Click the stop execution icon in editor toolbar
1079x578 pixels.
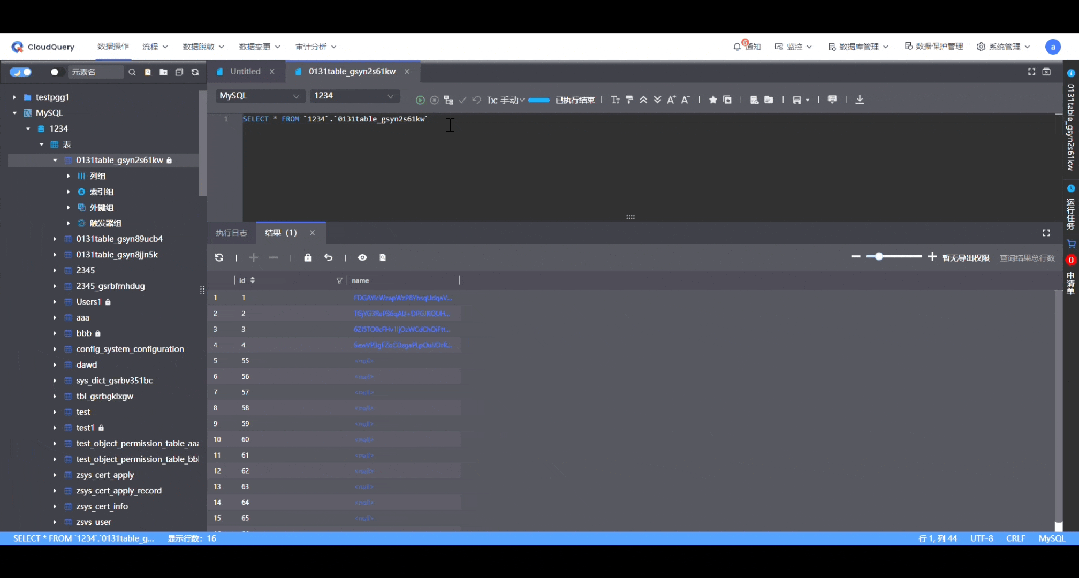pyautogui.click(x=434, y=100)
